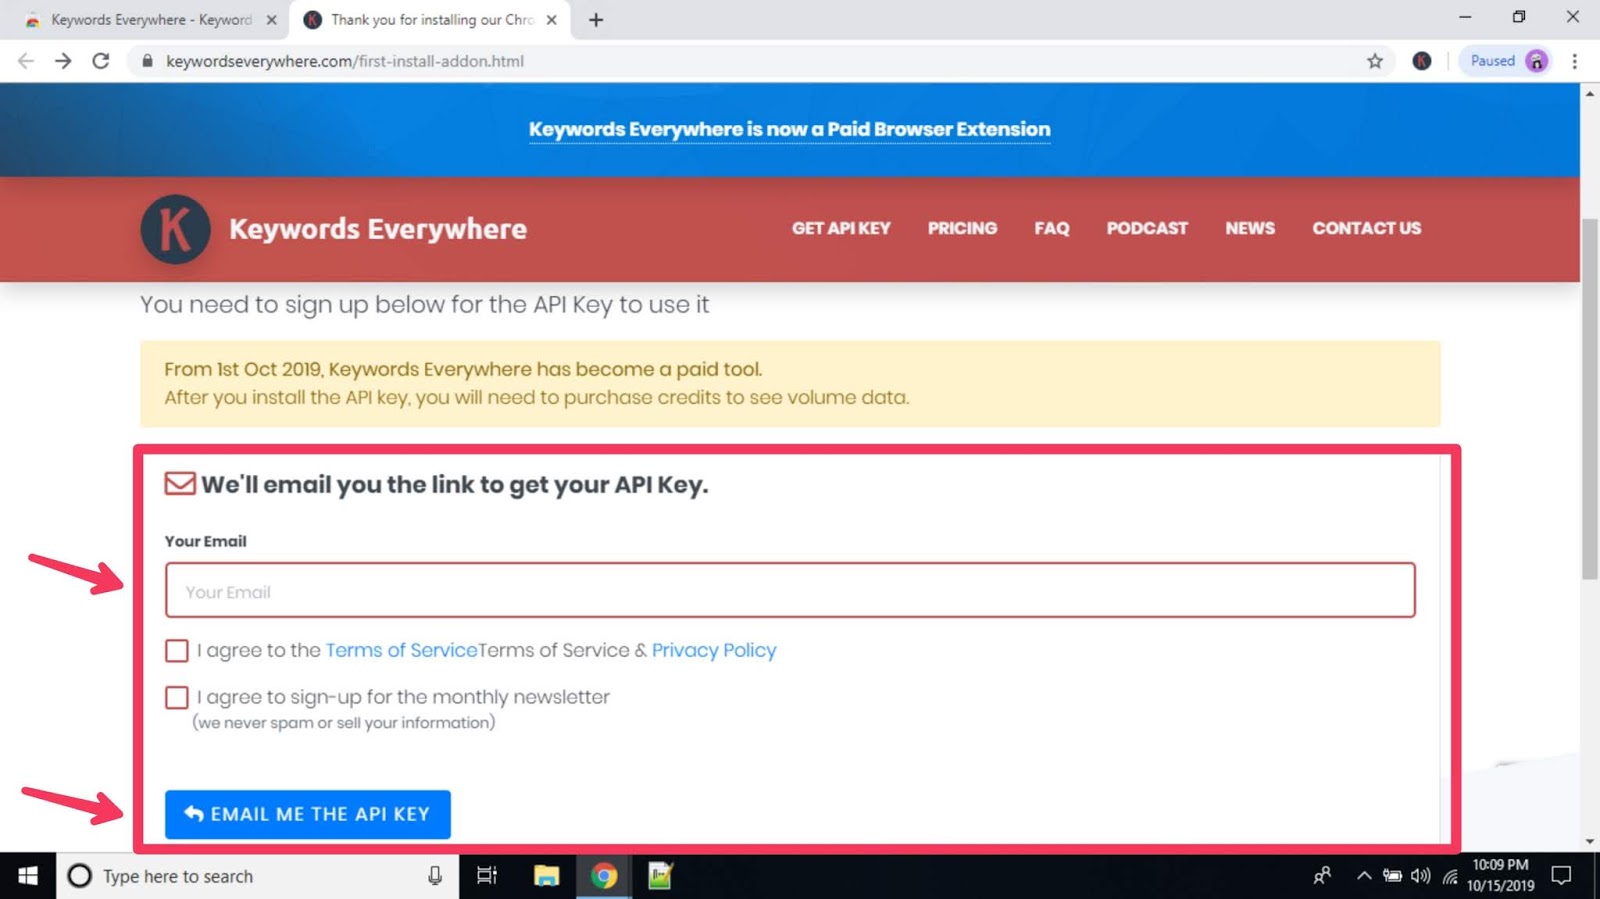This screenshot has width=1600, height=899.
Task: Click the Your Email input field
Action: [x=790, y=591]
